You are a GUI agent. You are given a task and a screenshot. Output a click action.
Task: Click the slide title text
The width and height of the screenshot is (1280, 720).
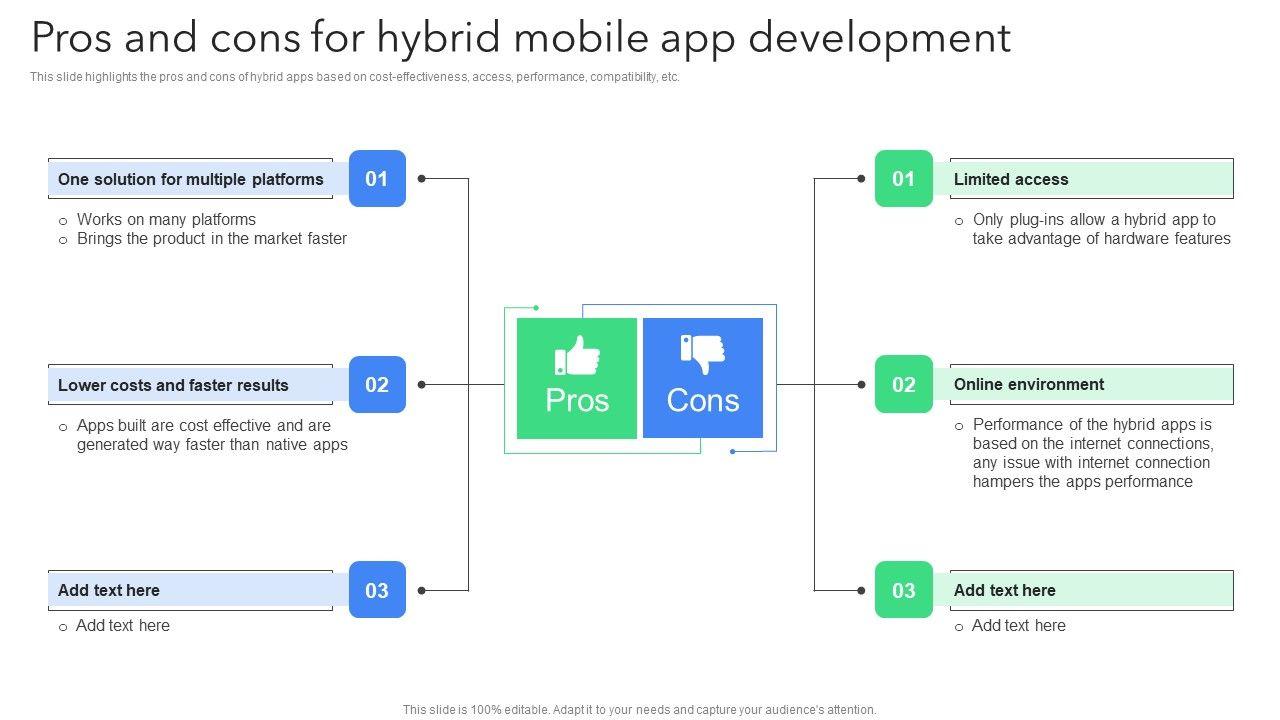tap(521, 38)
